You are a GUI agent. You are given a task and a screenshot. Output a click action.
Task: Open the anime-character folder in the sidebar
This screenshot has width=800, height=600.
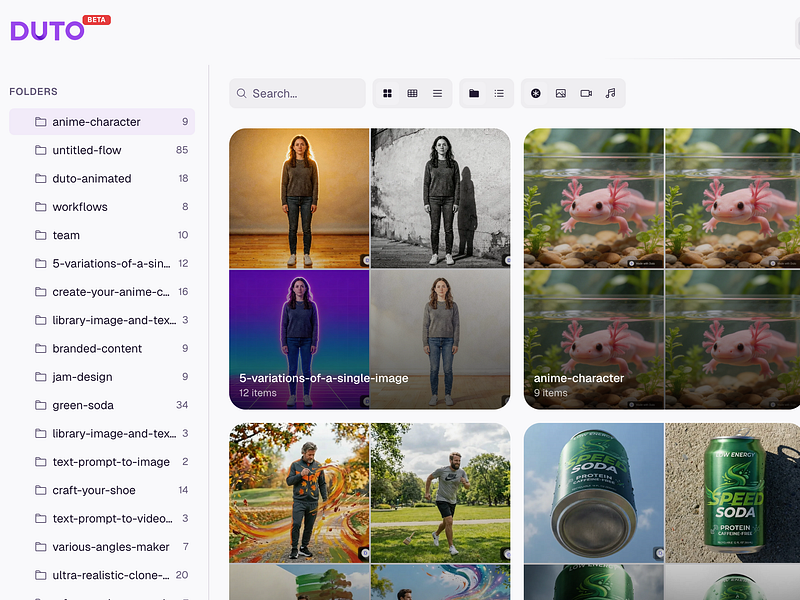tap(102, 121)
